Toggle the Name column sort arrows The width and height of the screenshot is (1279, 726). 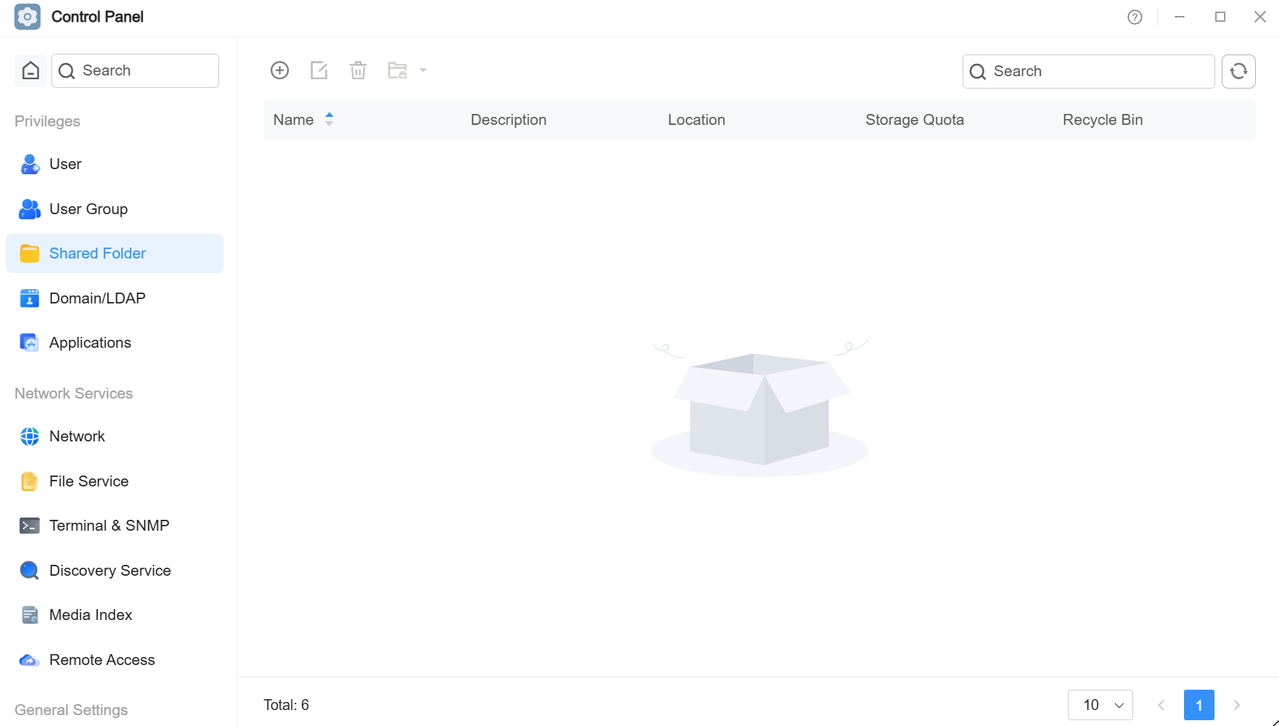tap(329, 120)
